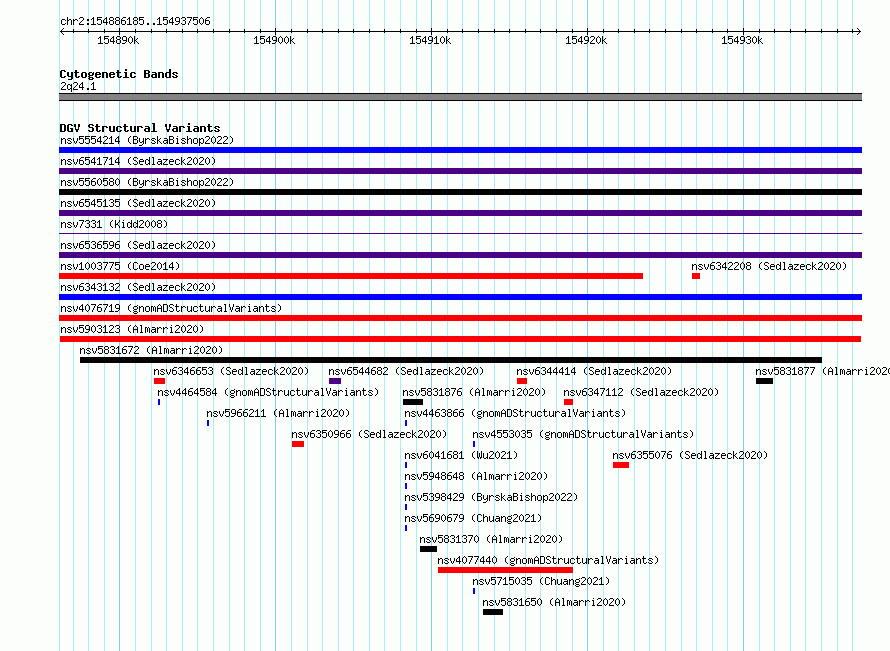Image resolution: width=890 pixels, height=651 pixels.
Task: Select the 2q24.1 band label
Action: (78, 86)
